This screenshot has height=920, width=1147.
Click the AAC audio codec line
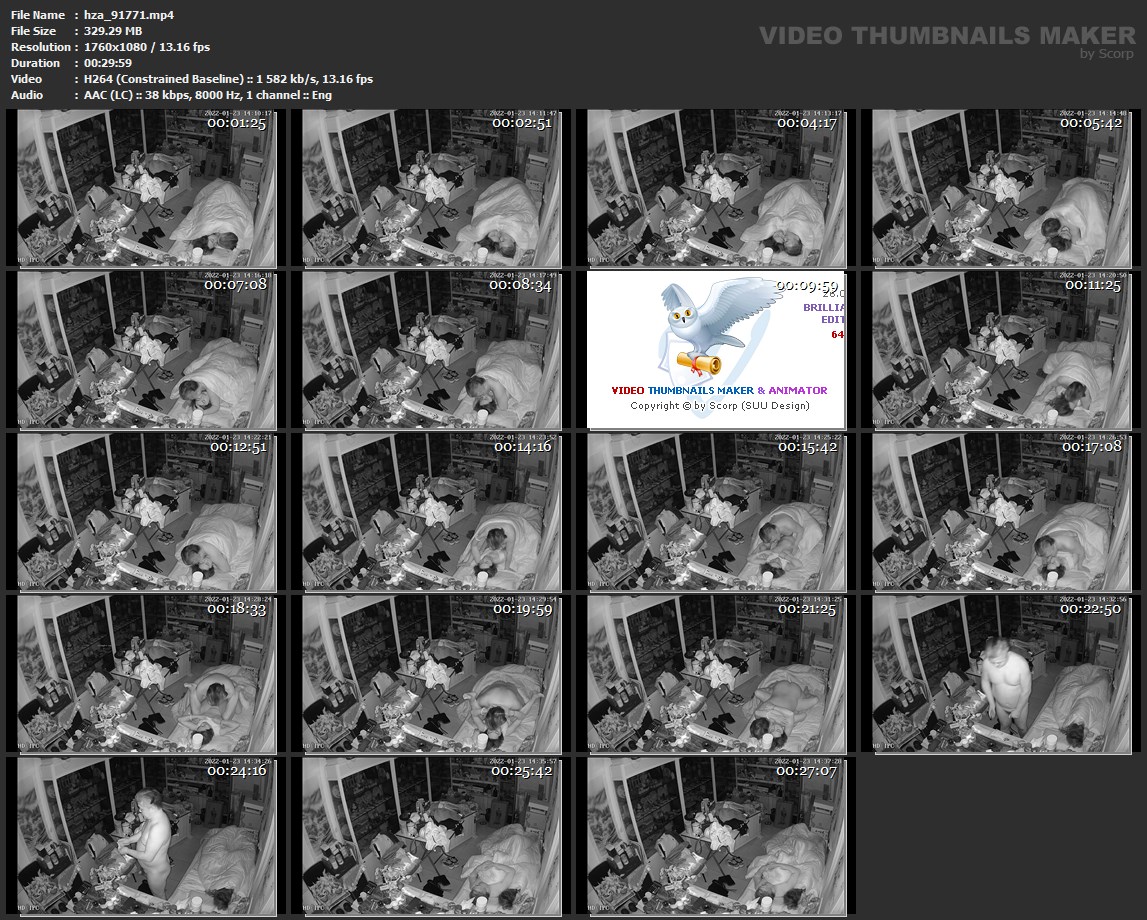208,95
